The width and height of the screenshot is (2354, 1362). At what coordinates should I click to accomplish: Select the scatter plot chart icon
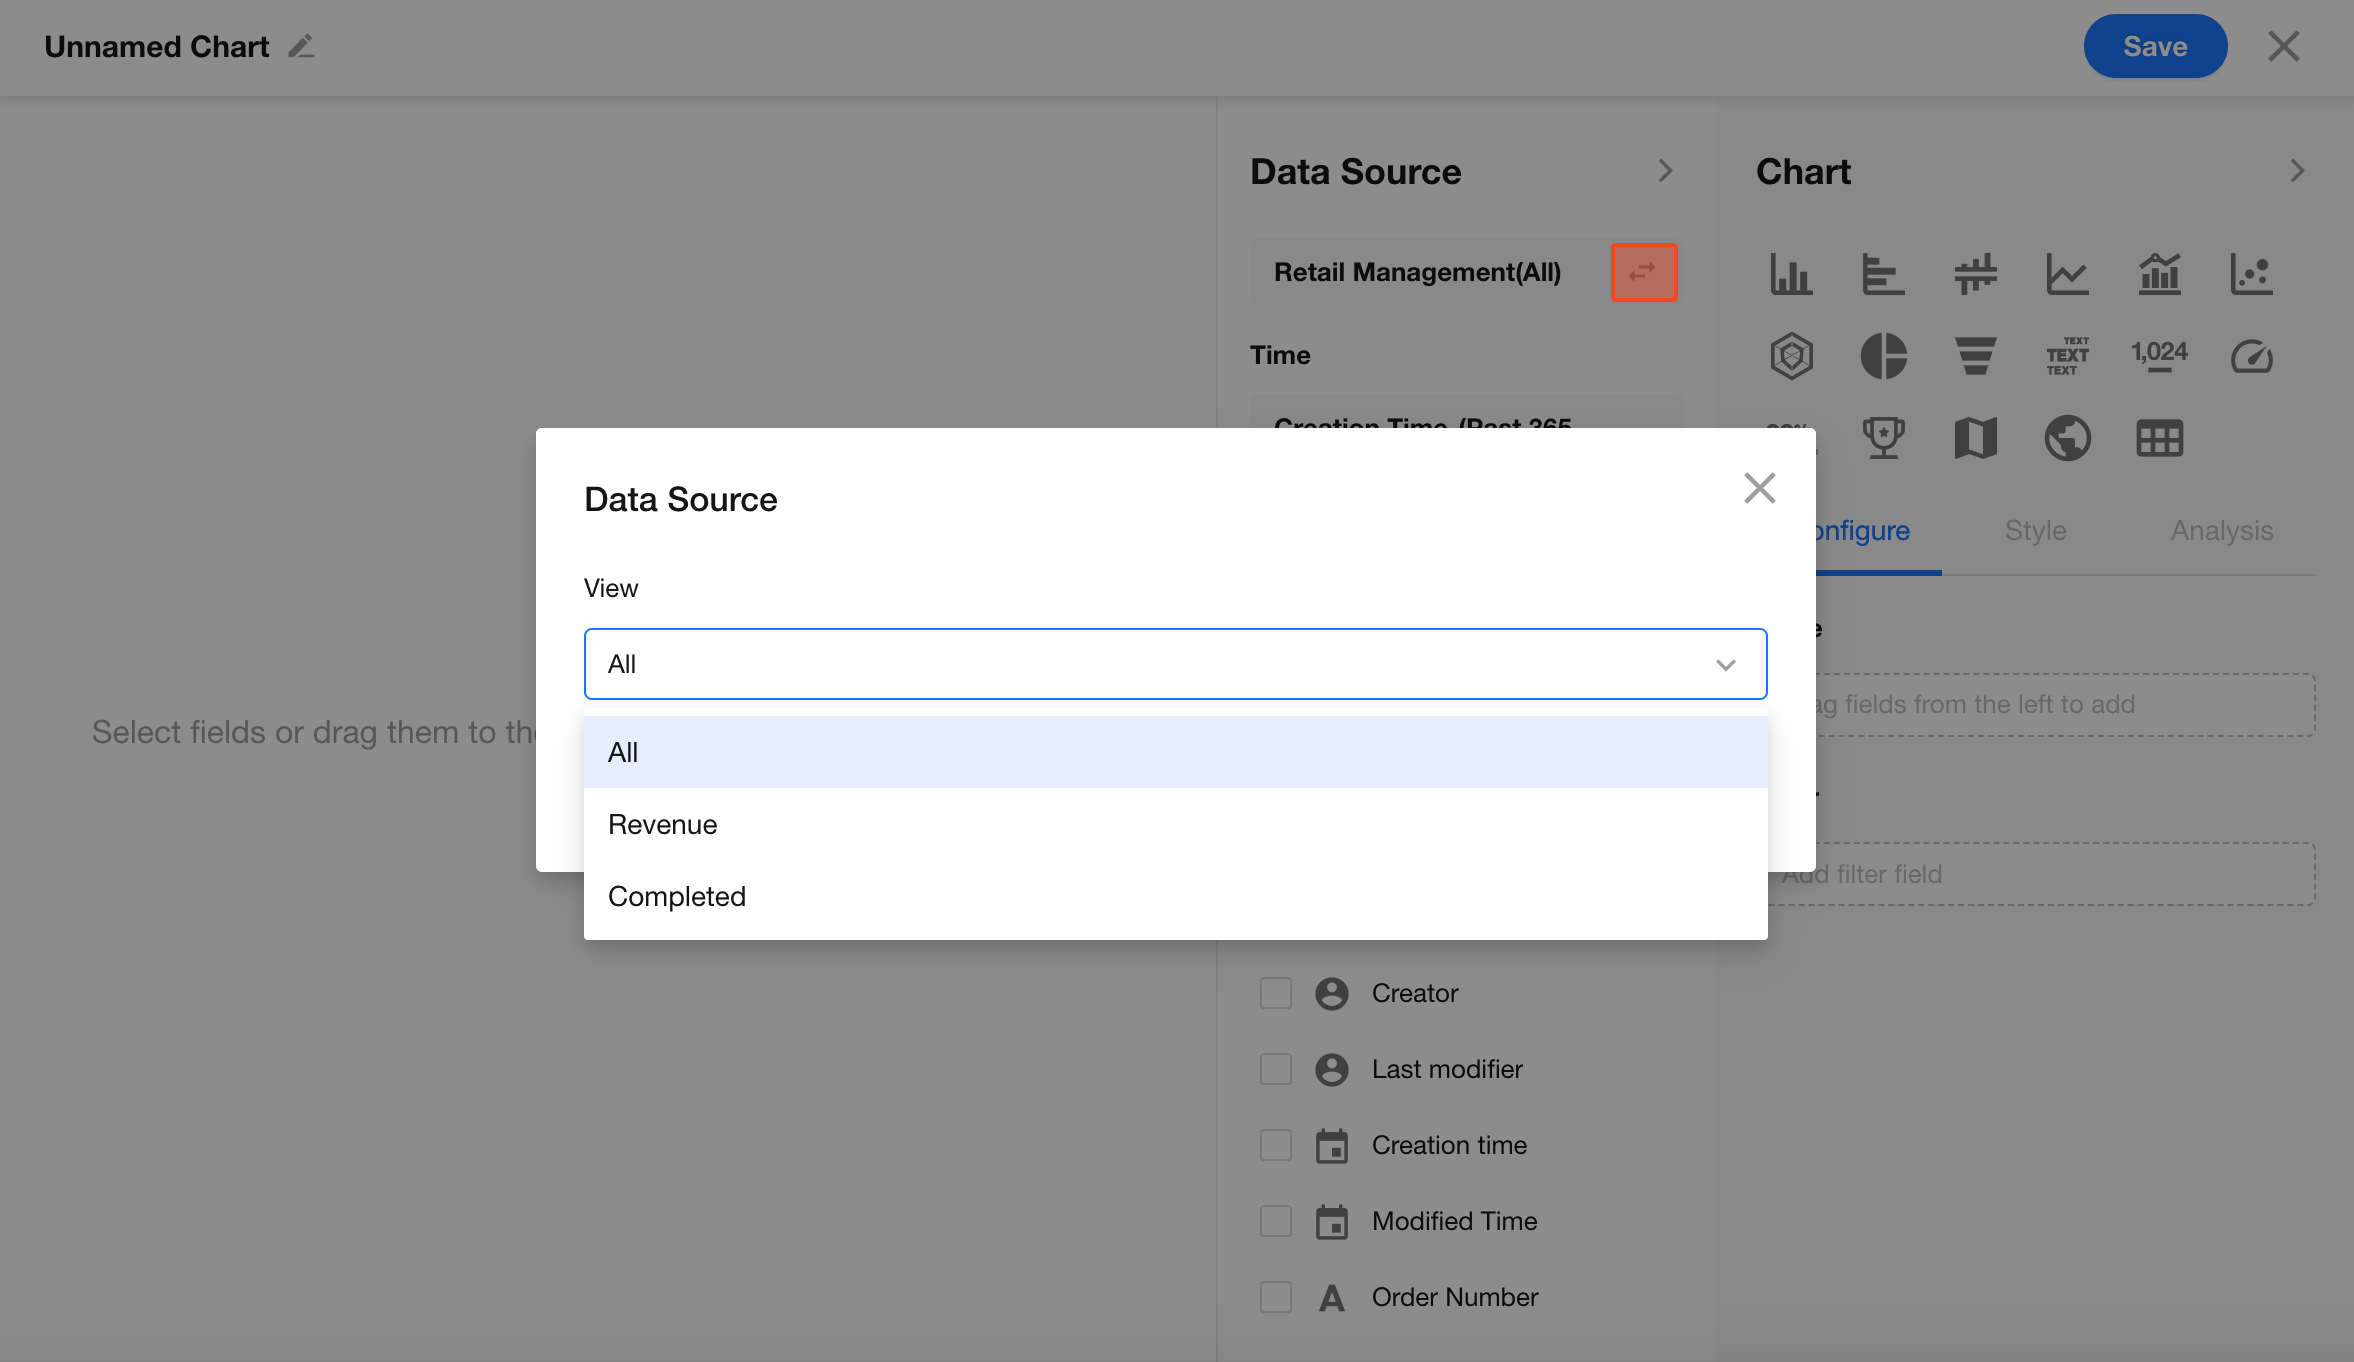[x=2251, y=274]
